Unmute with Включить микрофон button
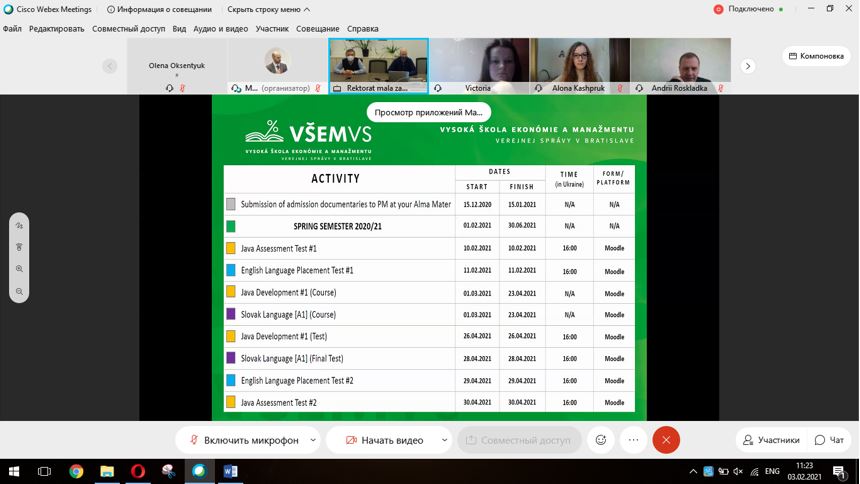Image resolution: width=860 pixels, height=484 pixels. [242, 440]
